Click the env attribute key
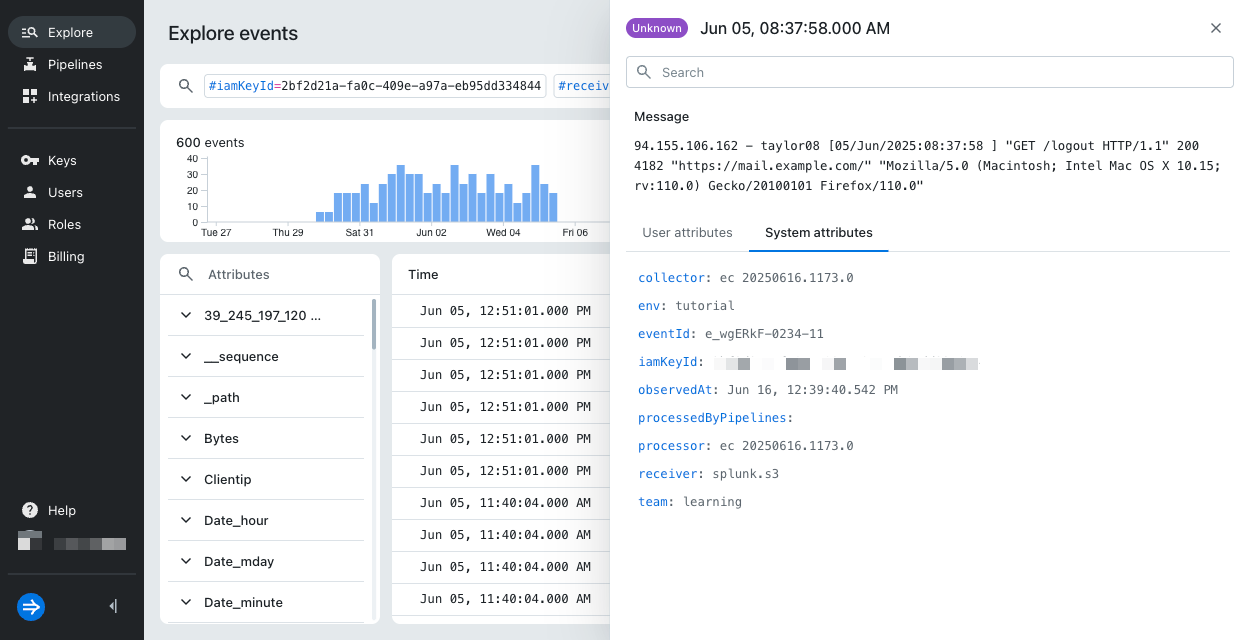 click(650, 305)
